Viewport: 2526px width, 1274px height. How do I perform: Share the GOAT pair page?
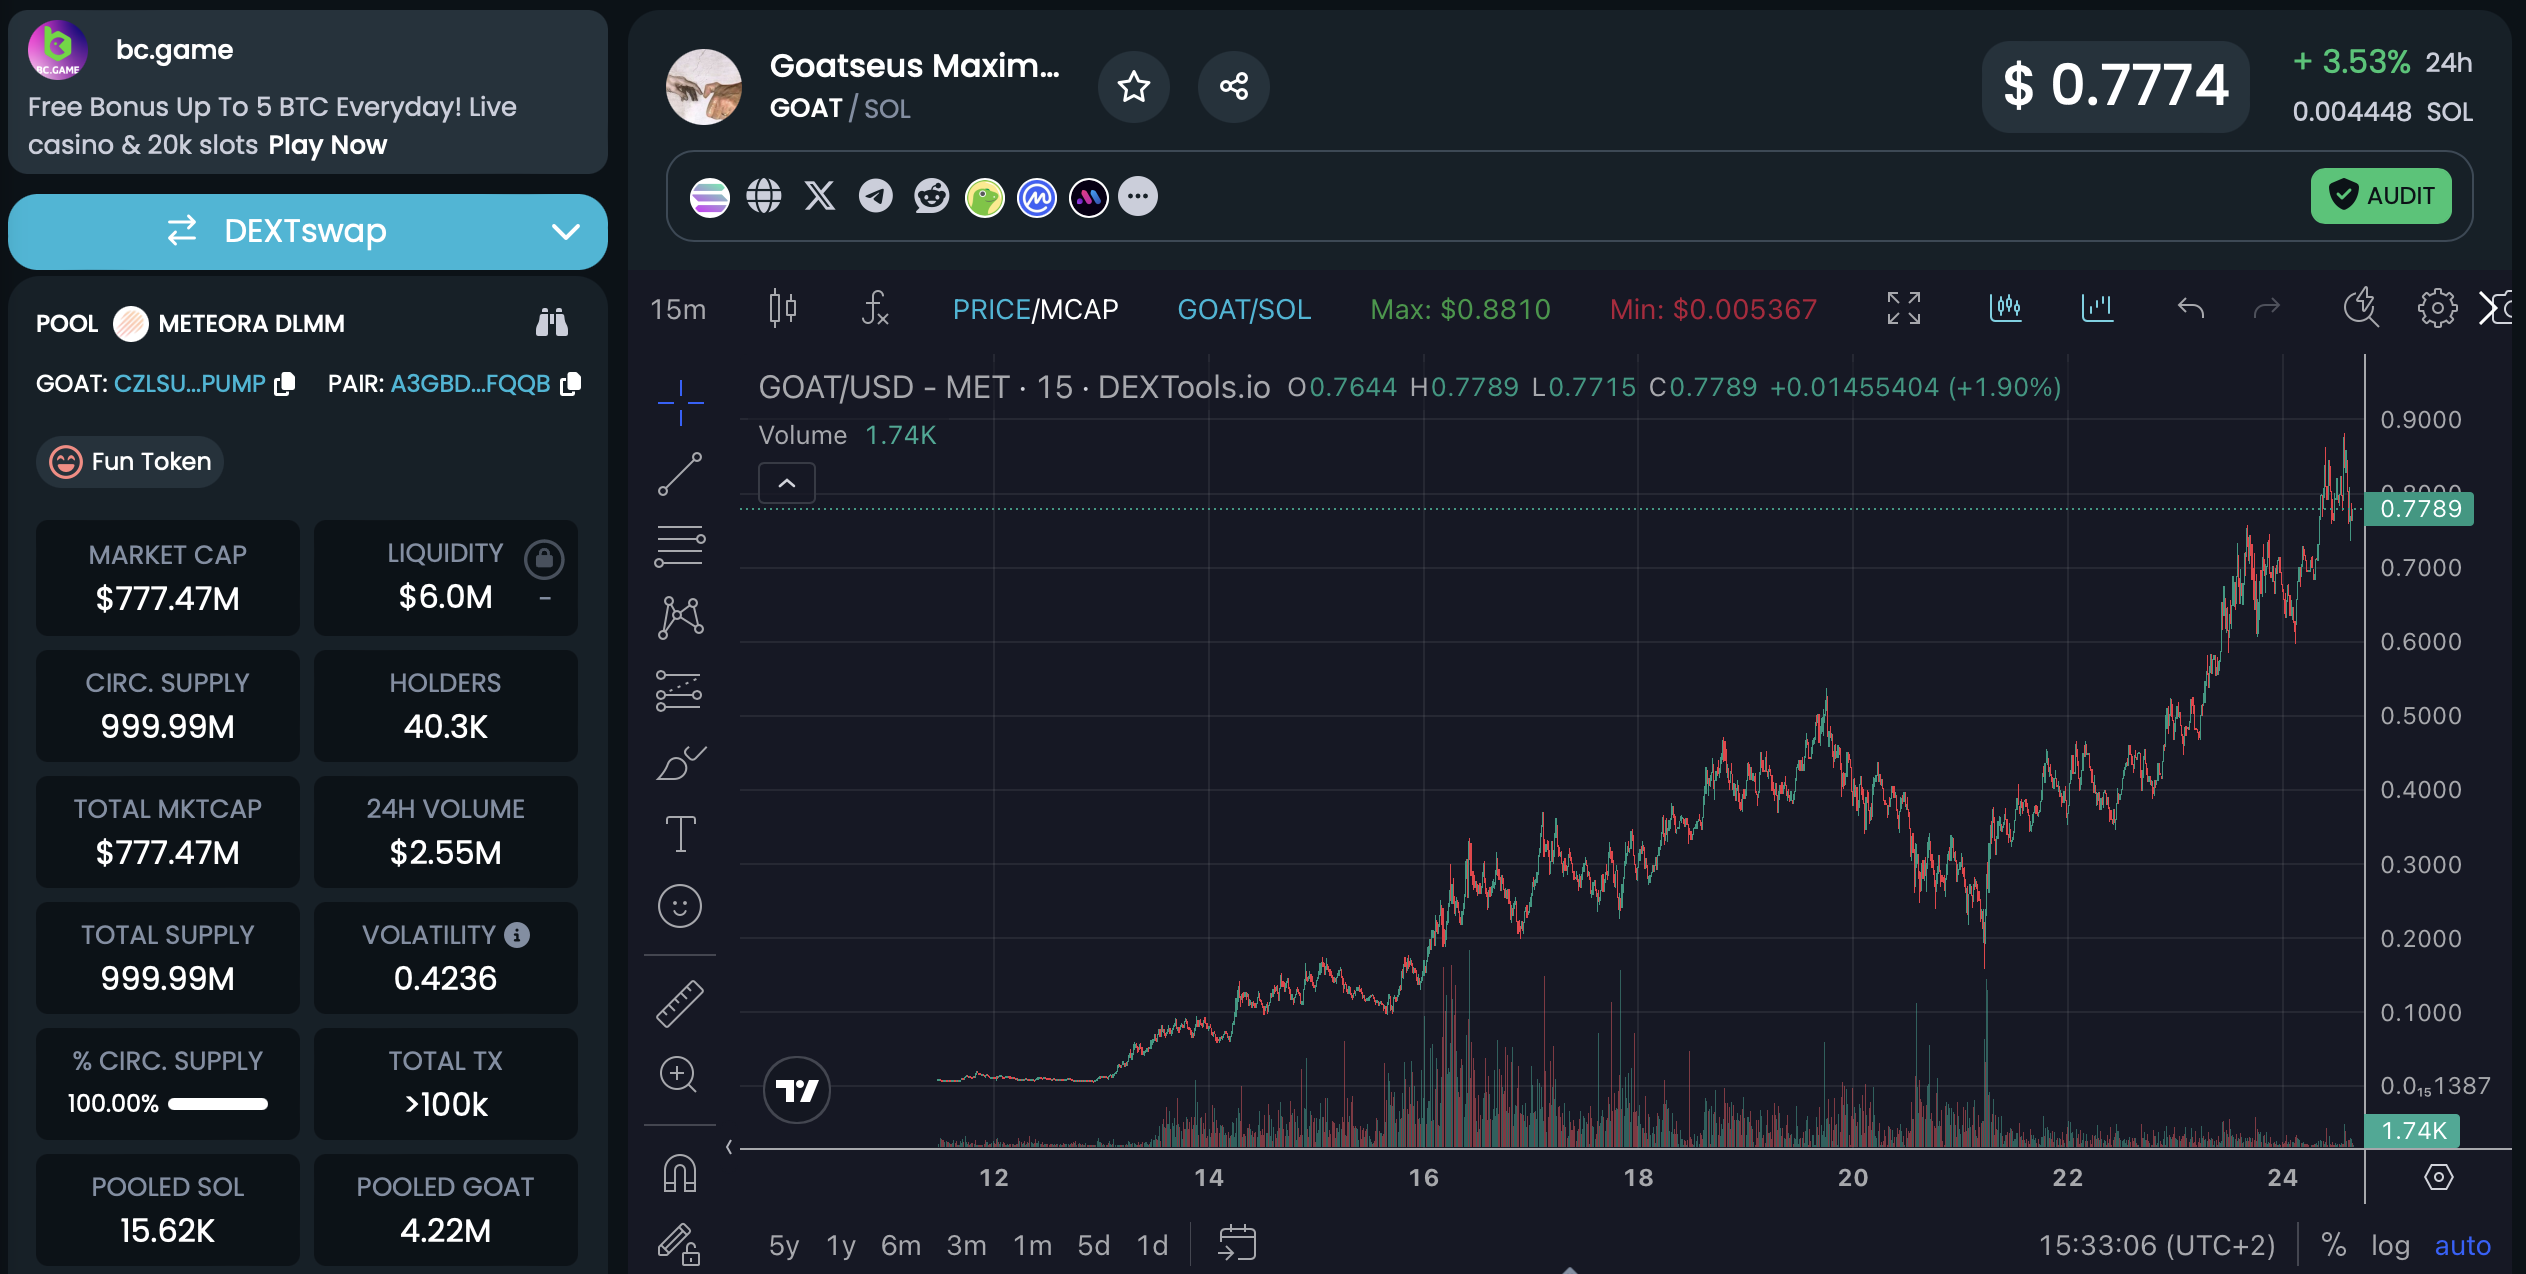coord(1233,87)
